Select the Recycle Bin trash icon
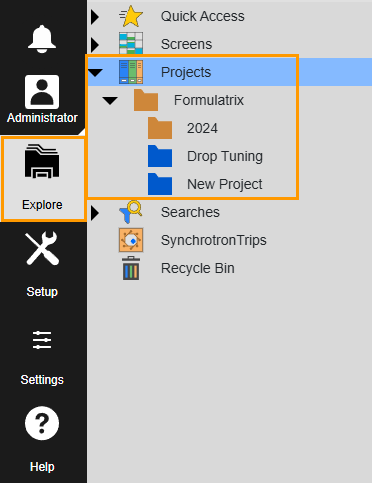The height and width of the screenshot is (483, 372). pyautogui.click(x=131, y=268)
